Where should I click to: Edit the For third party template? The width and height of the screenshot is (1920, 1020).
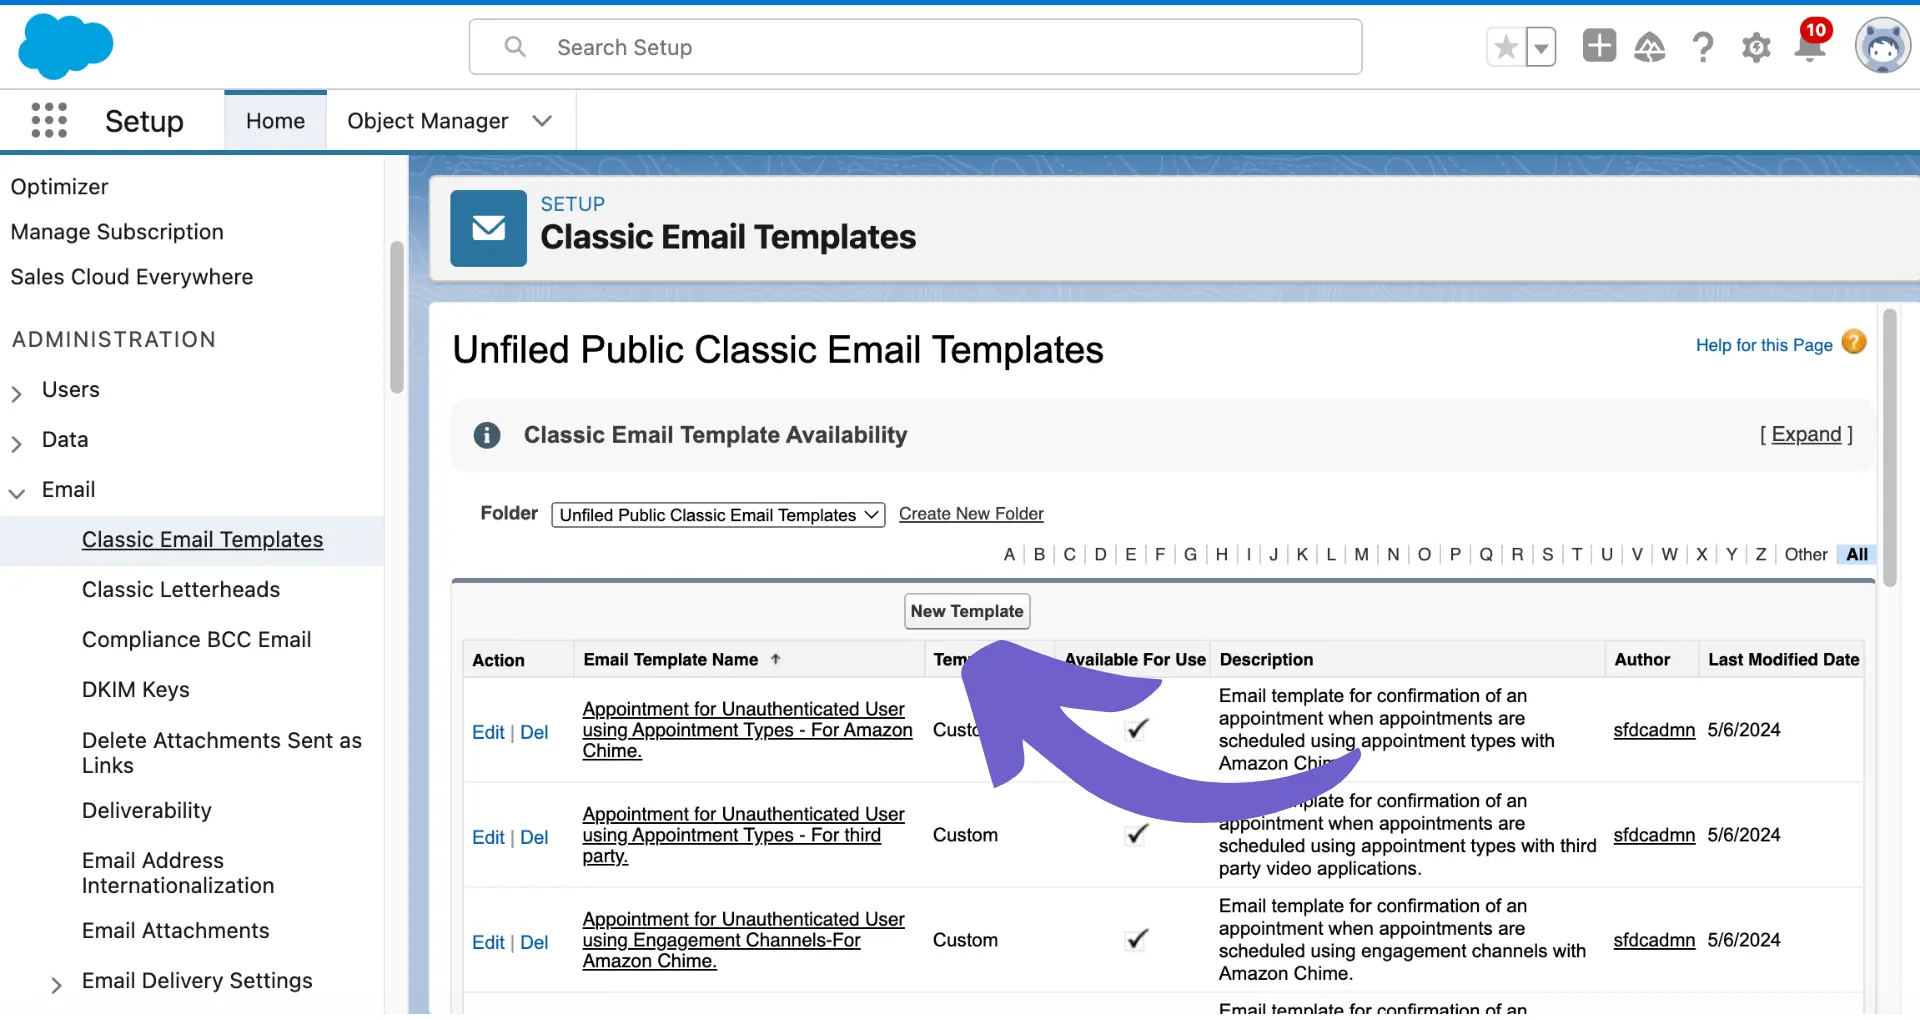pyautogui.click(x=488, y=838)
